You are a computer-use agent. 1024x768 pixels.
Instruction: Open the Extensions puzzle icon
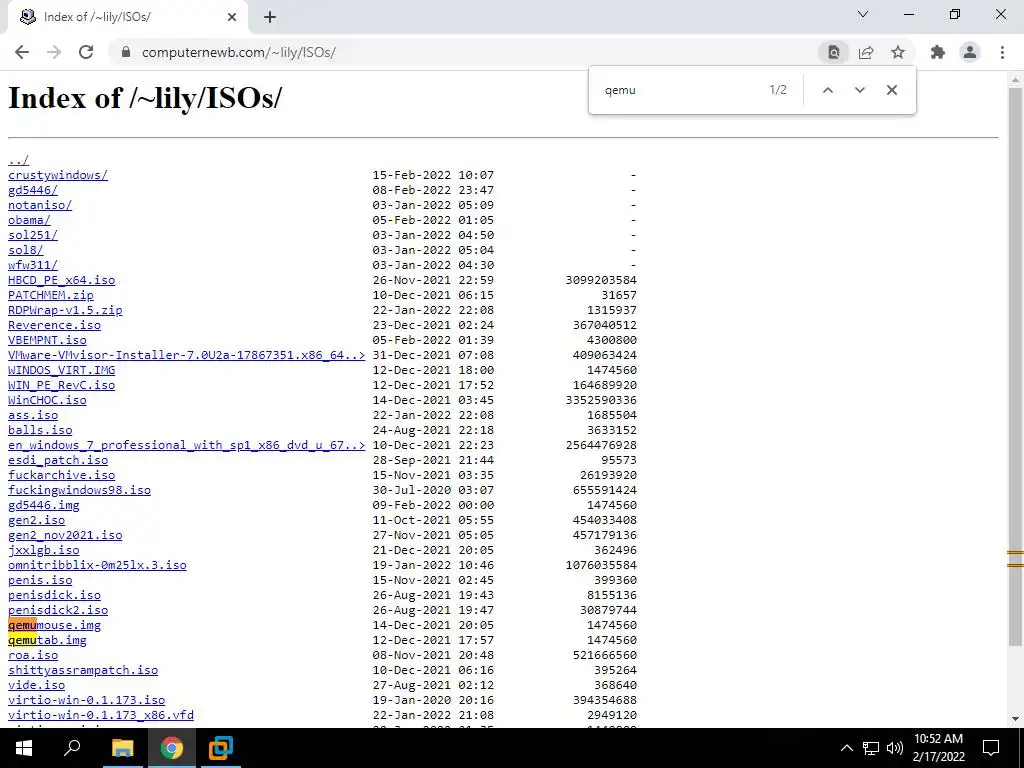(x=938, y=52)
